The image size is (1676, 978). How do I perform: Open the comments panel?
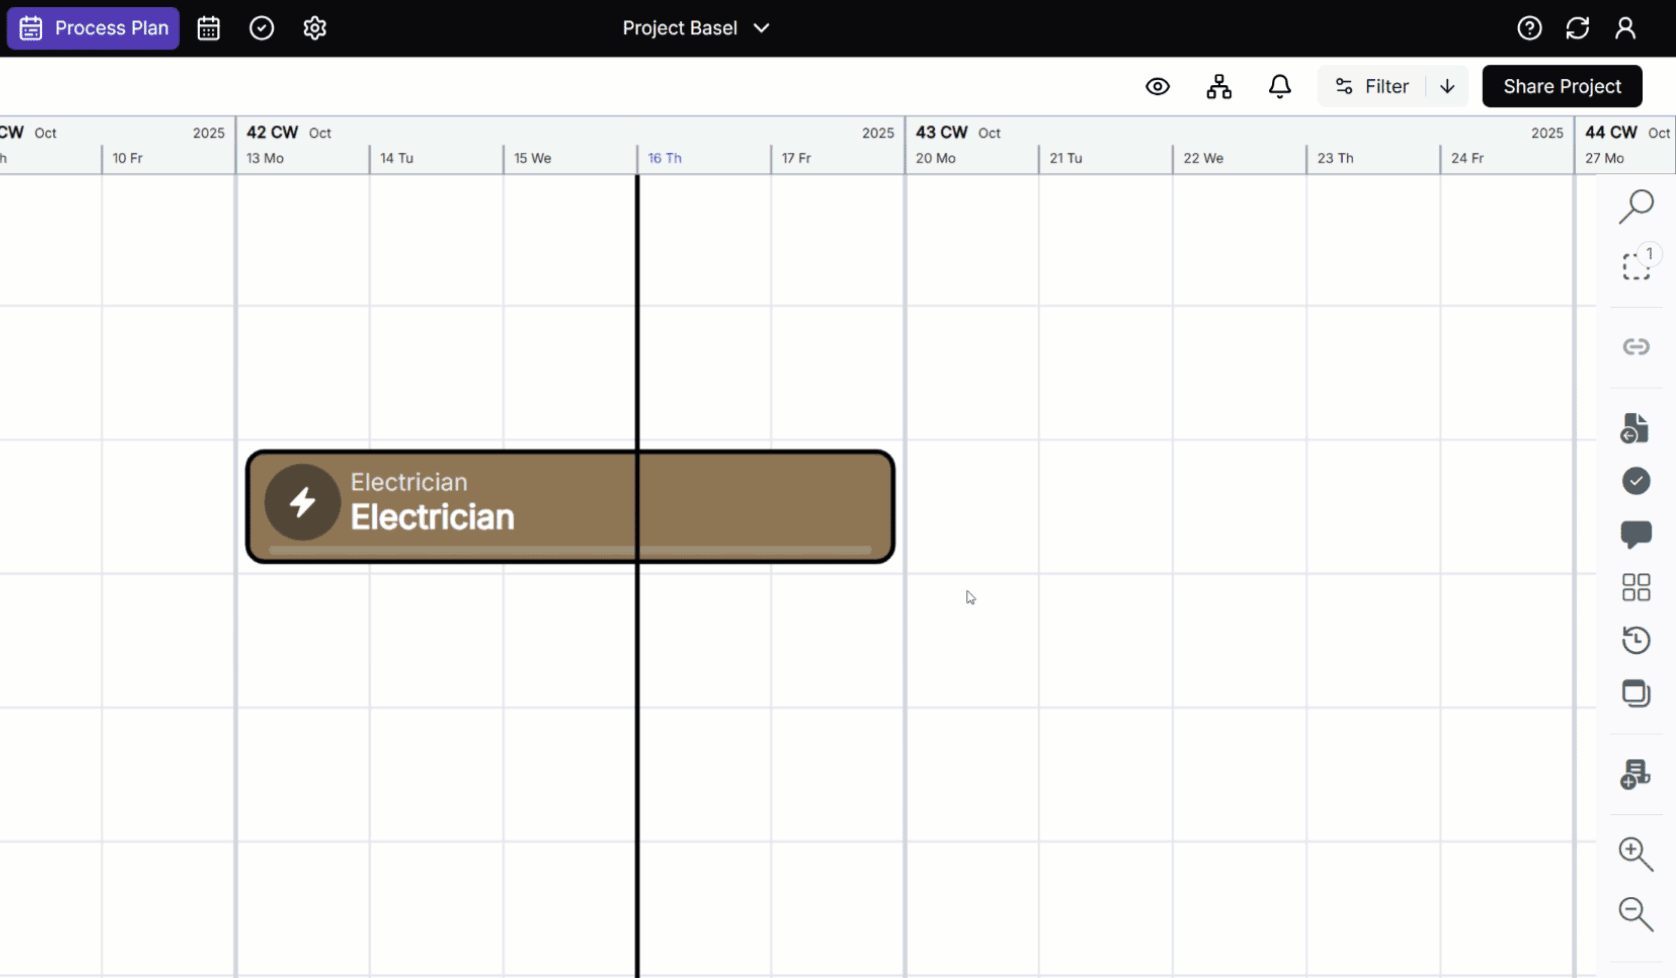click(1637, 535)
